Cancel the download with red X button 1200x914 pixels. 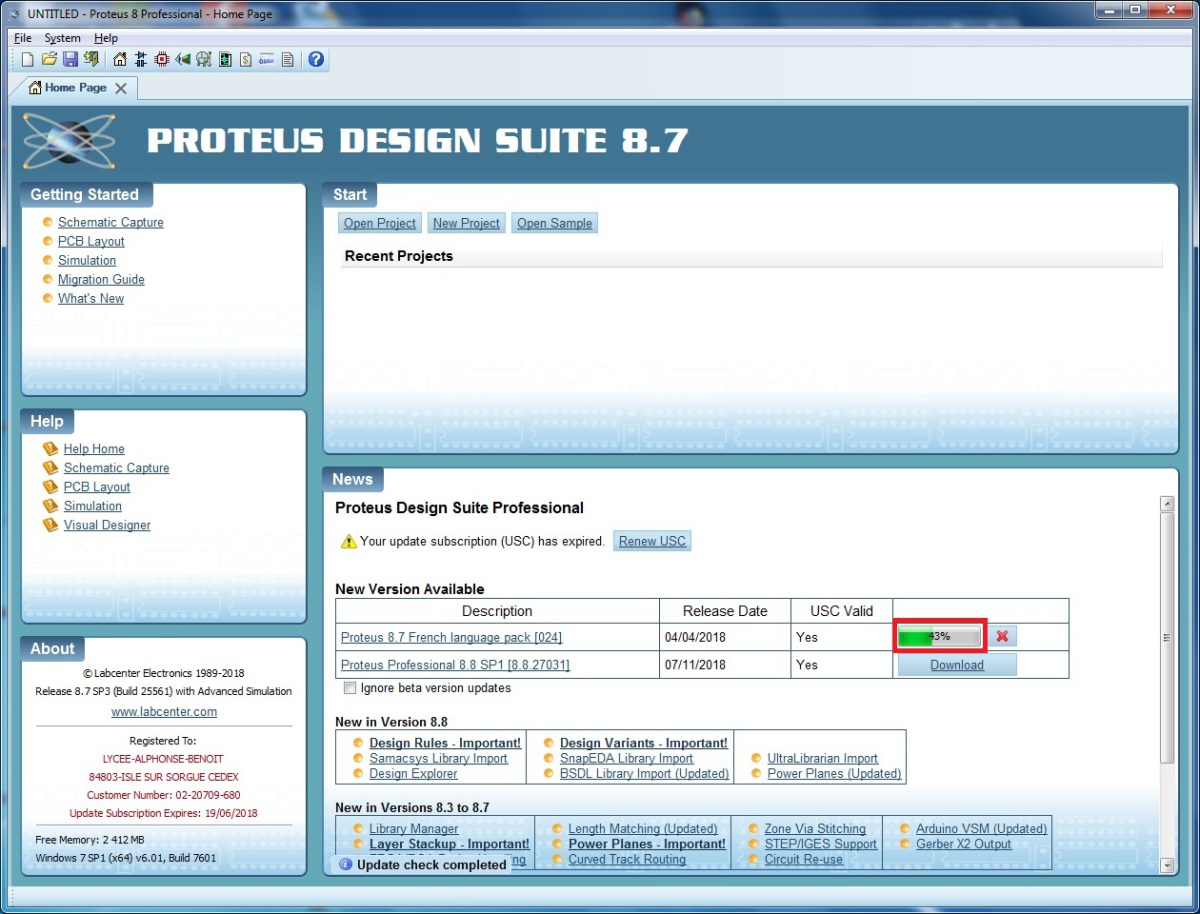click(x=1002, y=637)
